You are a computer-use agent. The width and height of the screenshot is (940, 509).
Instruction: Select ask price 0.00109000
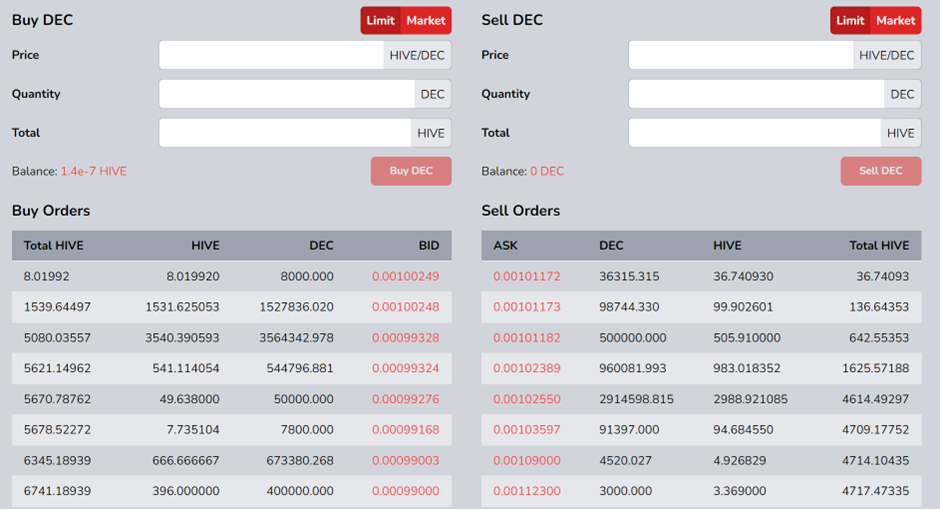click(x=527, y=460)
